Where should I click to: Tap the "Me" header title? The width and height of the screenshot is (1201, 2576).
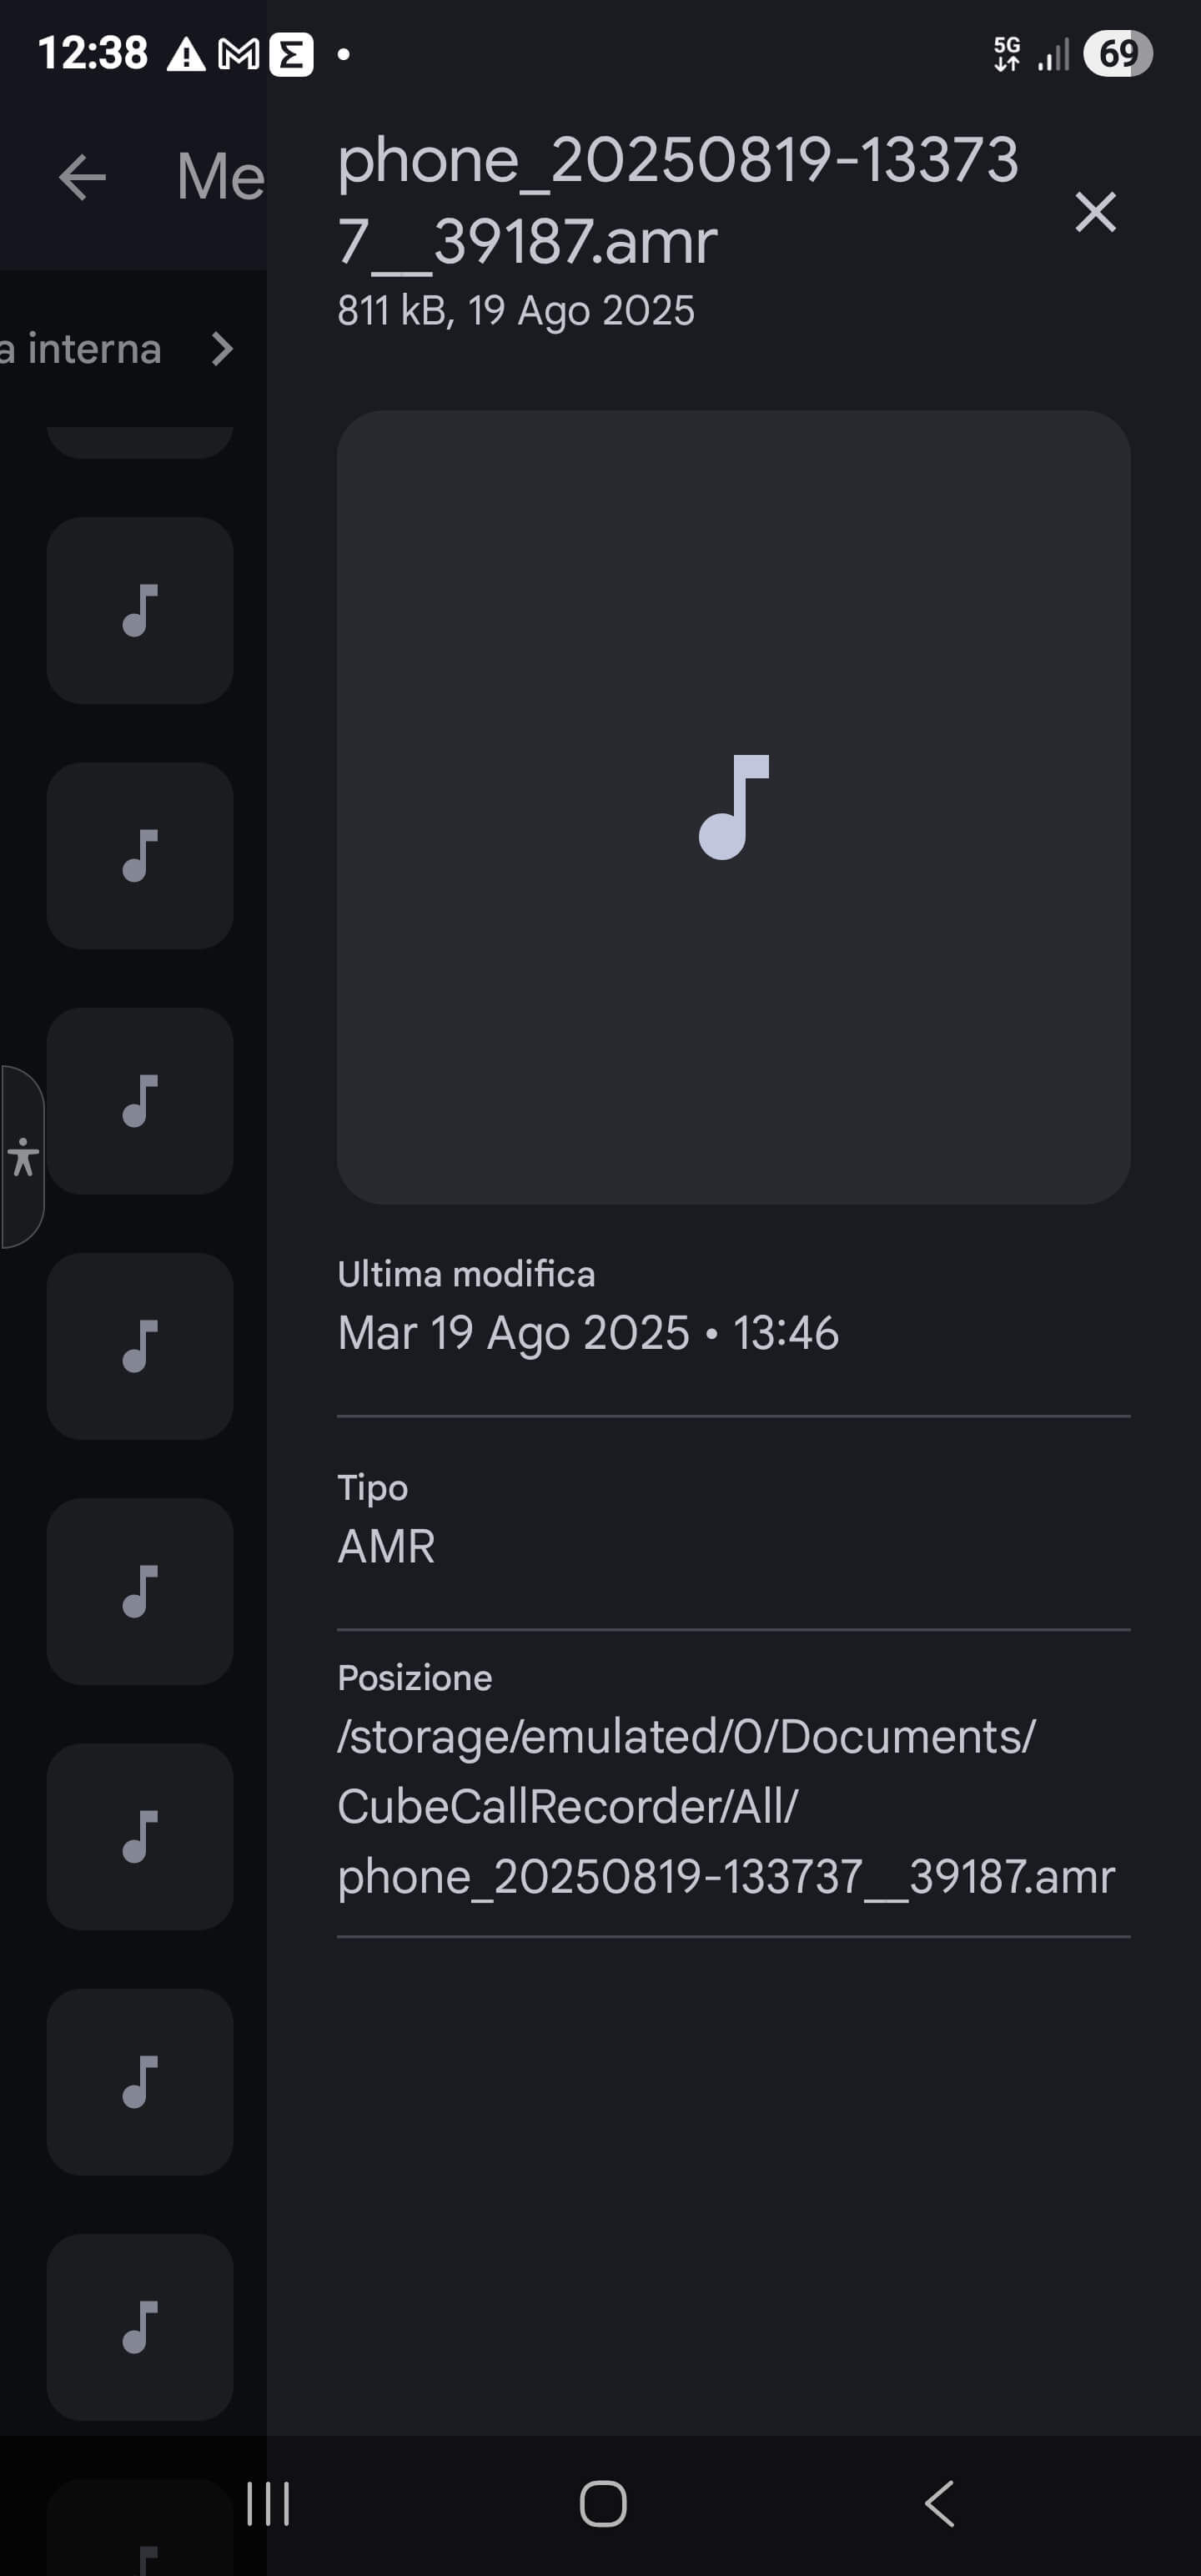(220, 178)
